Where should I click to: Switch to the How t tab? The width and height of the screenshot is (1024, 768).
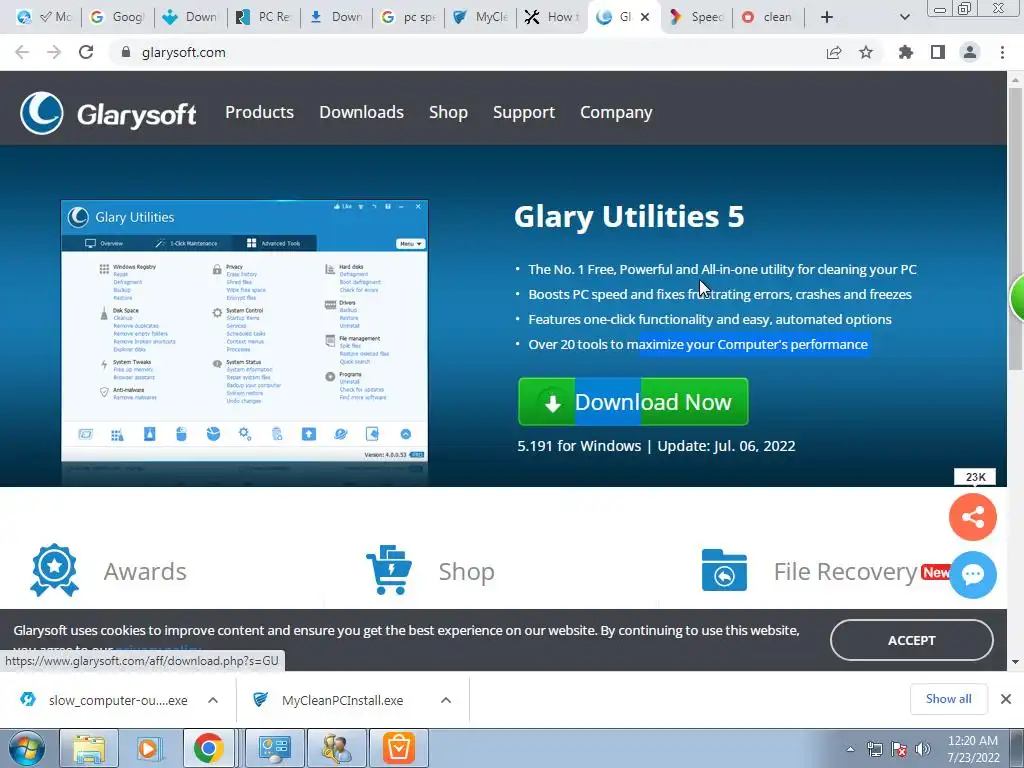[554, 17]
